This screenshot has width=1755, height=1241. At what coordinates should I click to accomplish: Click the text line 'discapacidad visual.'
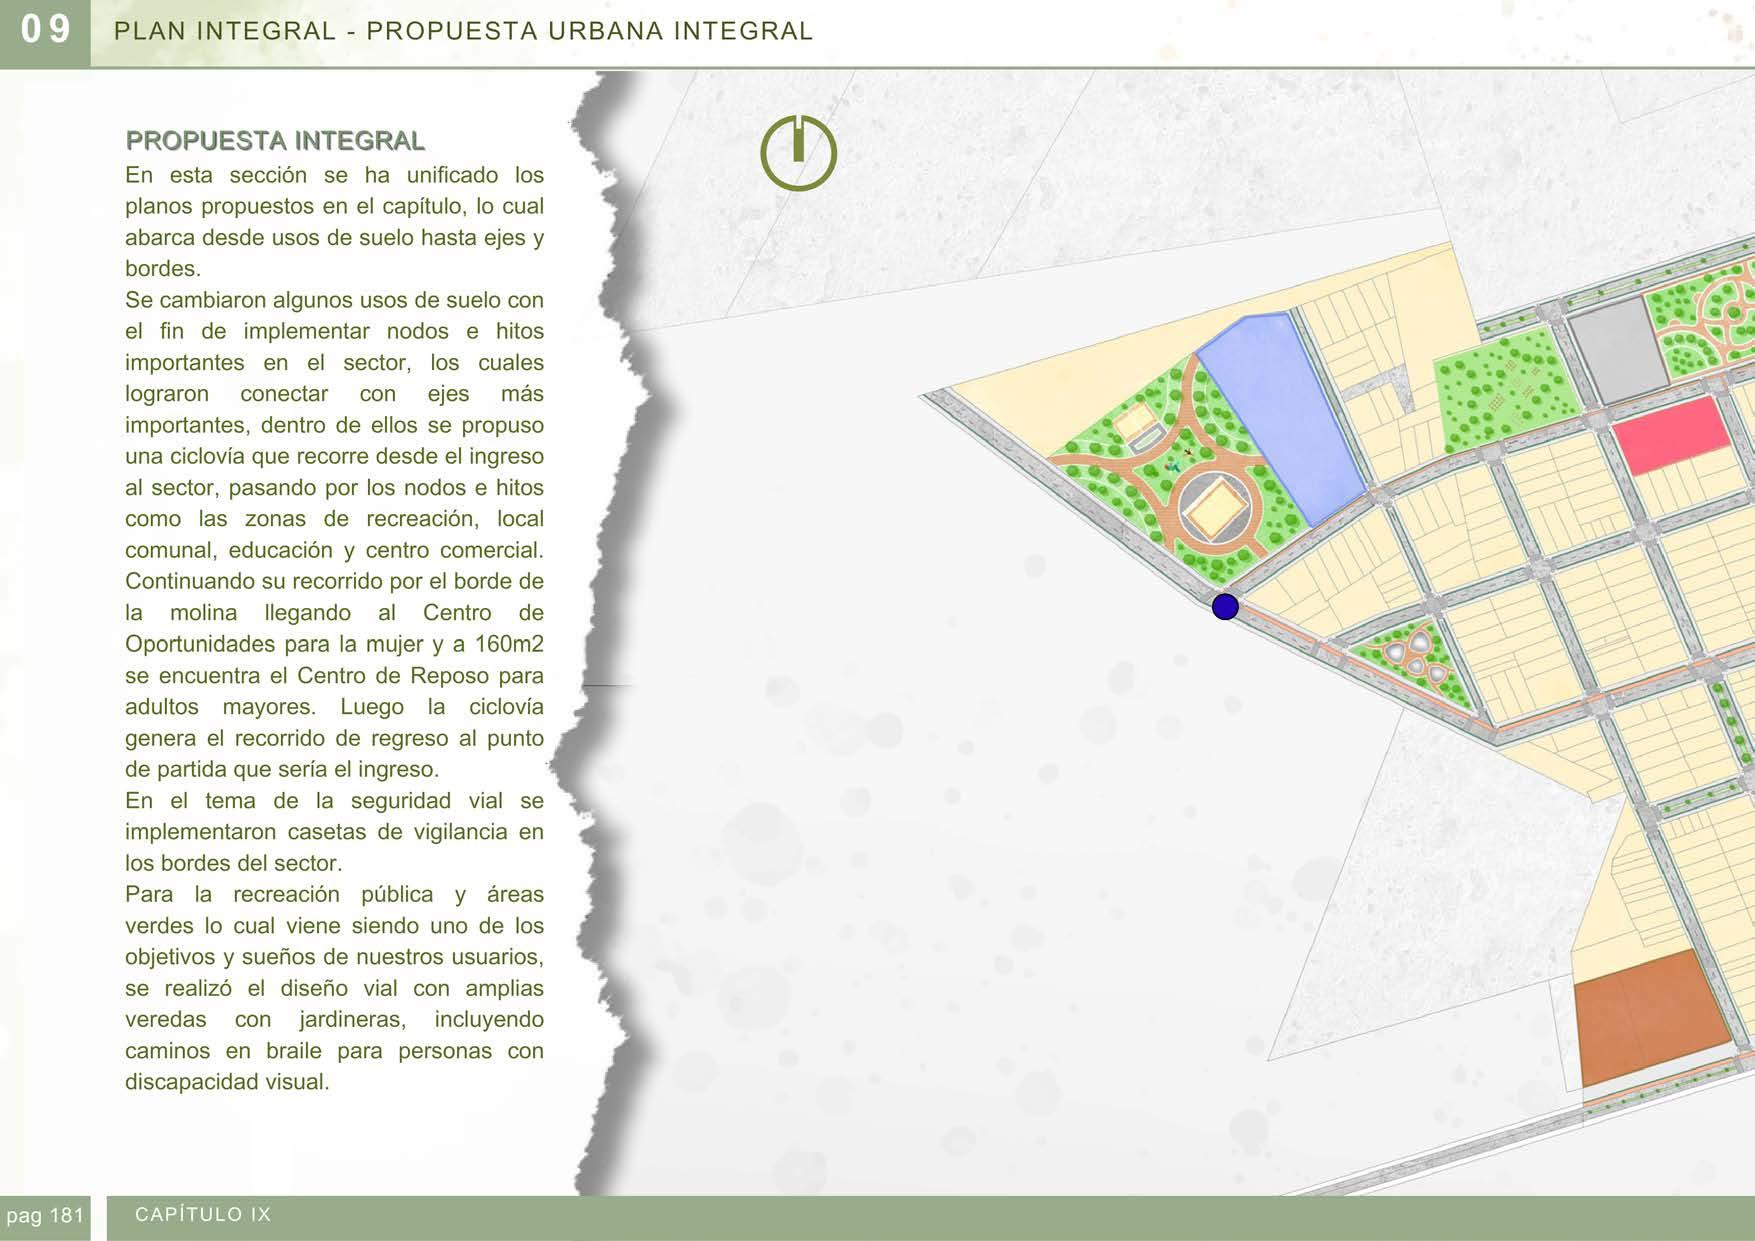[x=227, y=1082]
